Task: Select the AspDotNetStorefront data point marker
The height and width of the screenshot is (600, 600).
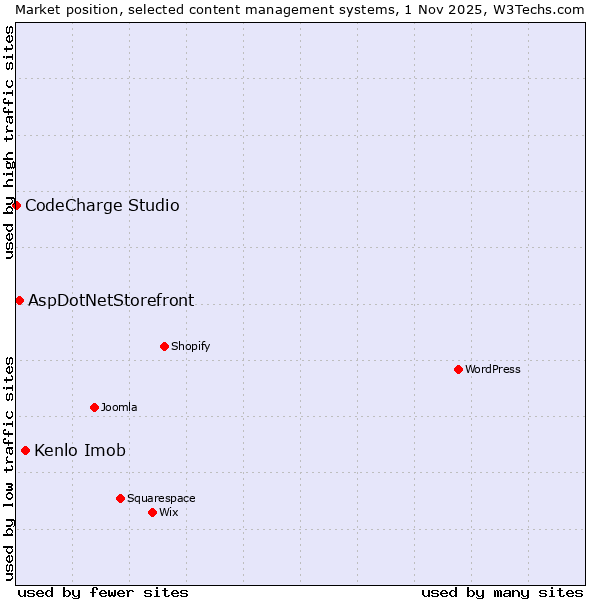Action: (19, 300)
